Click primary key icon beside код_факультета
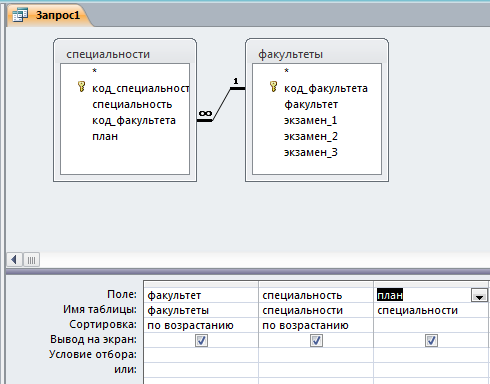Image resolution: width=490 pixels, height=384 pixels. click(273, 87)
